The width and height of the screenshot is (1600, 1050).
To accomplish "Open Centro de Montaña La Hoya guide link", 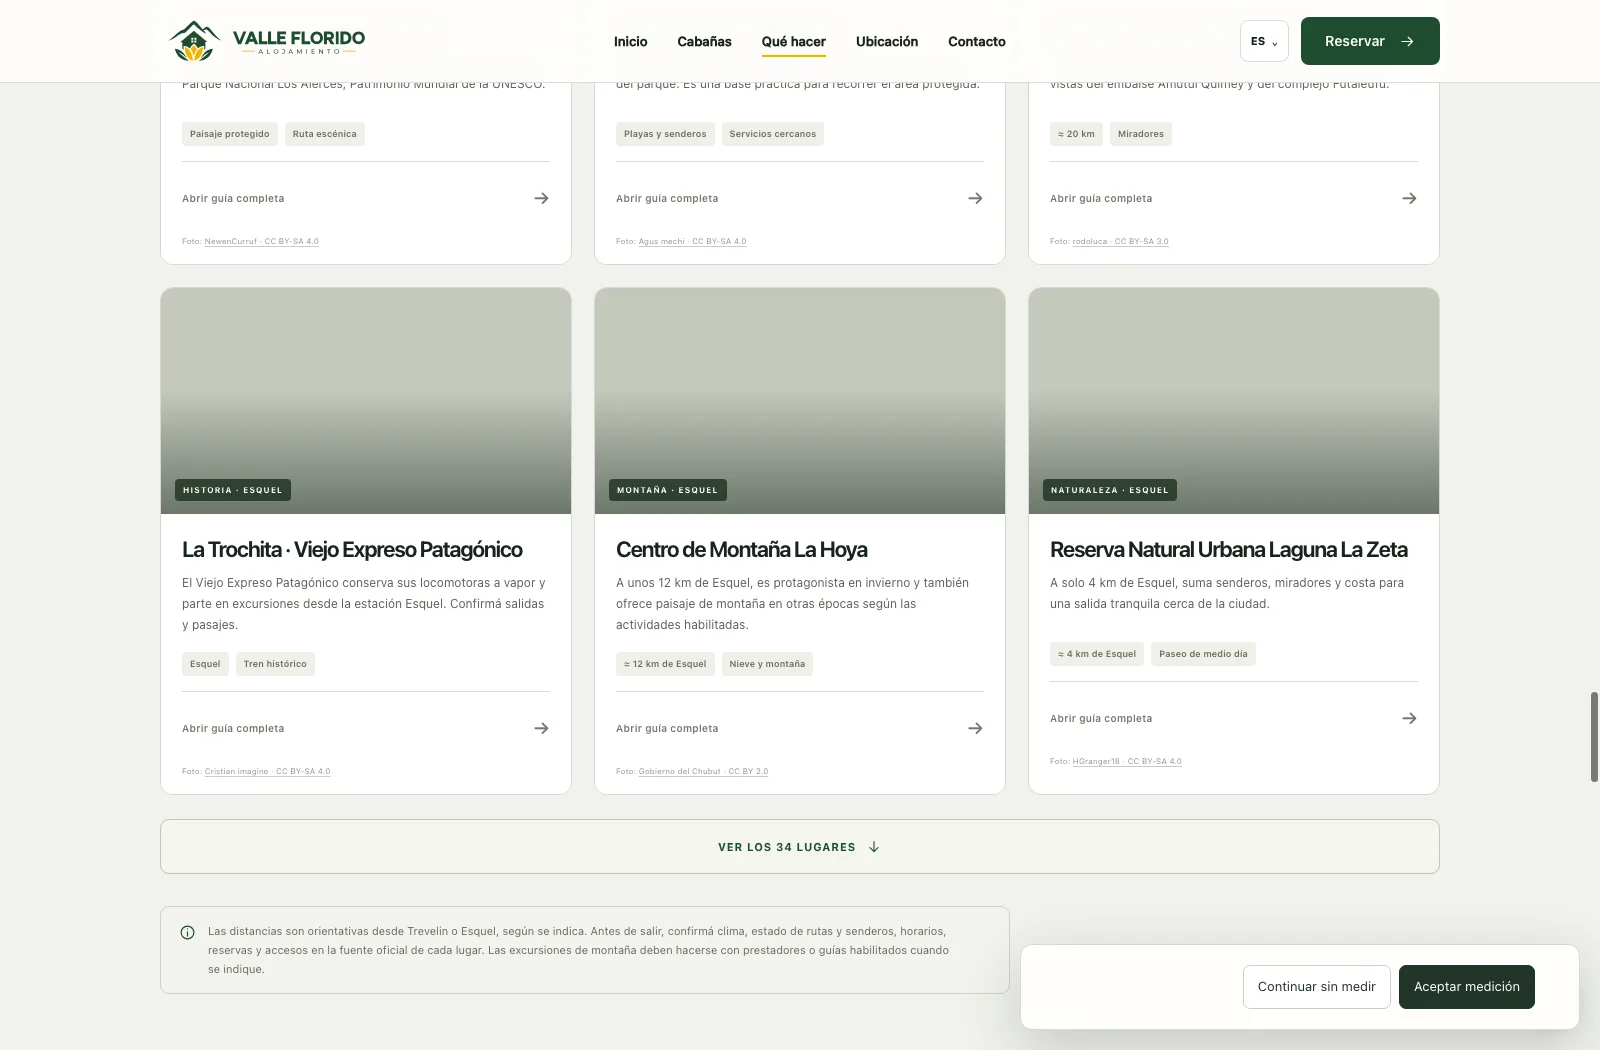I will click(667, 728).
